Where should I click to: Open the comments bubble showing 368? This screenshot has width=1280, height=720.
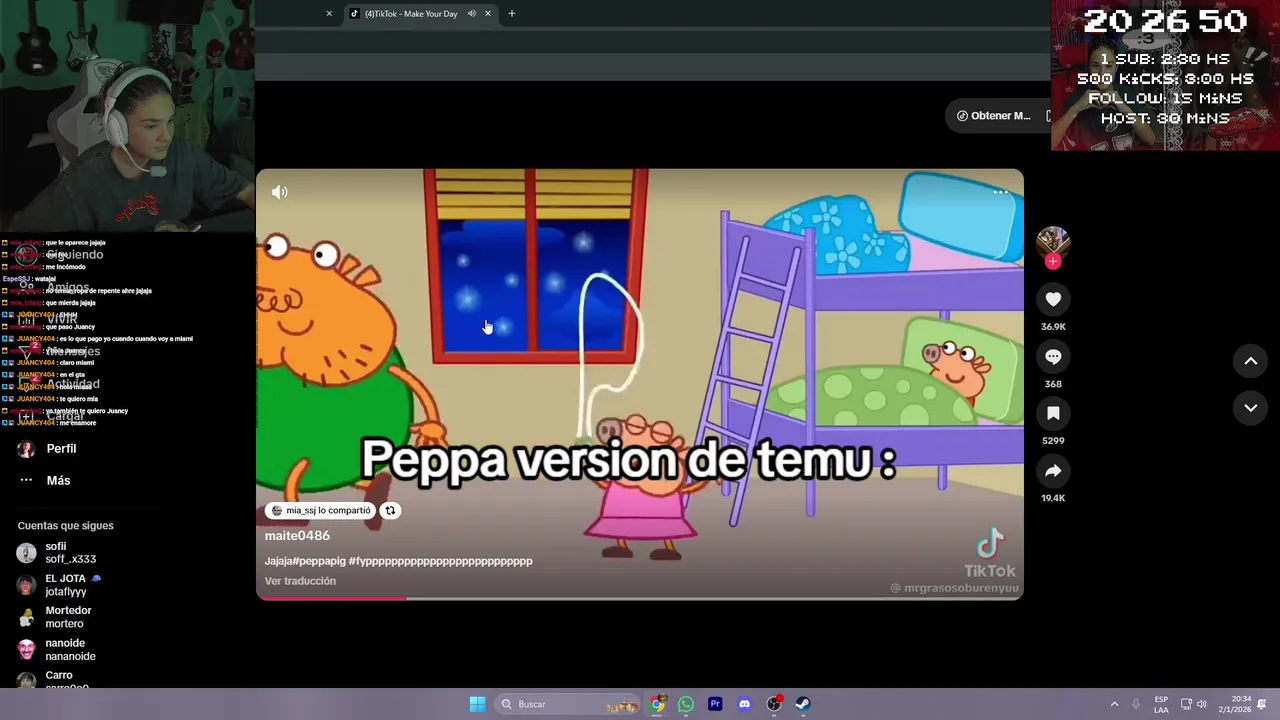pos(1053,356)
